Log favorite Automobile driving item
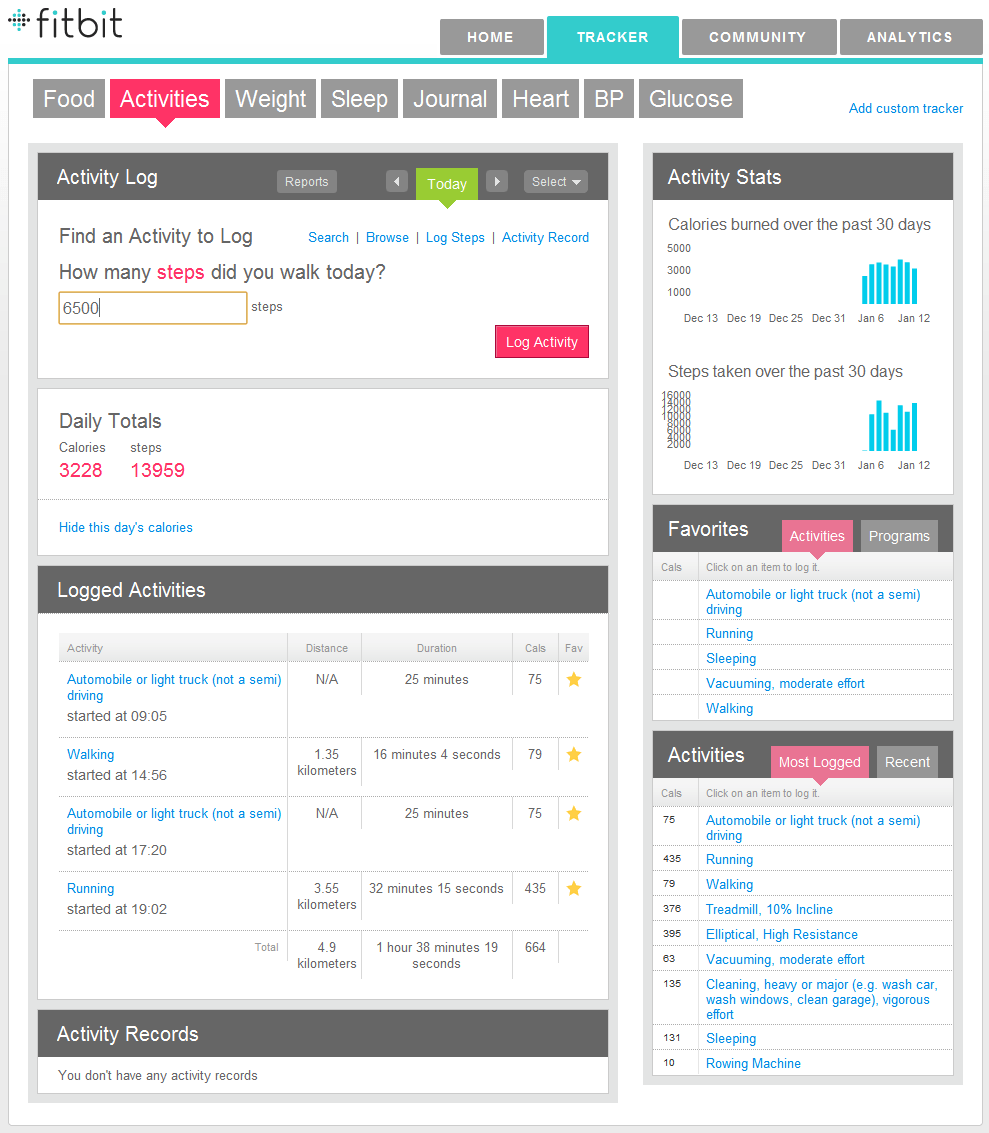 click(x=813, y=602)
